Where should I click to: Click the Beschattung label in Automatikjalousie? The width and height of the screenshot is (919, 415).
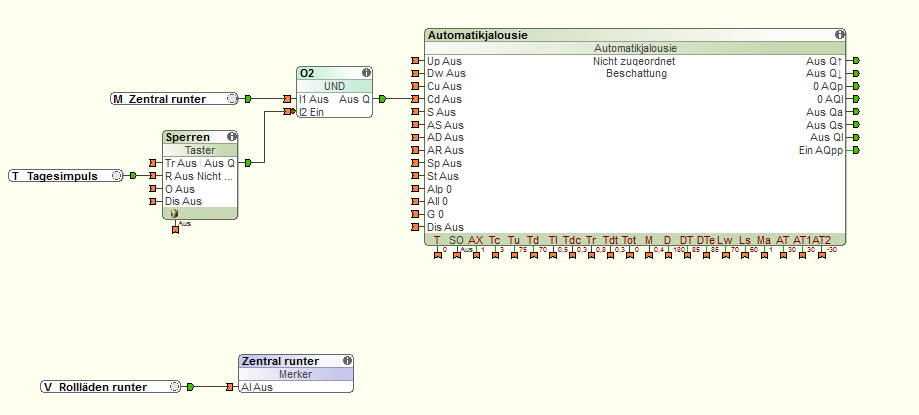[x=636, y=74]
